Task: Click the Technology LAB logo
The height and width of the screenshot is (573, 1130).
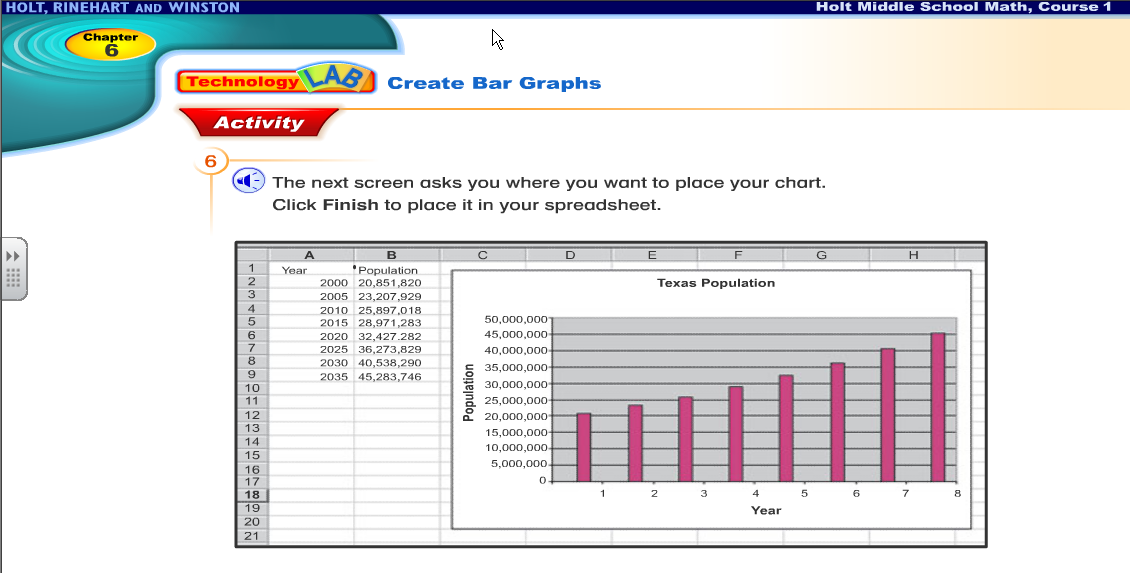Action: (276, 81)
